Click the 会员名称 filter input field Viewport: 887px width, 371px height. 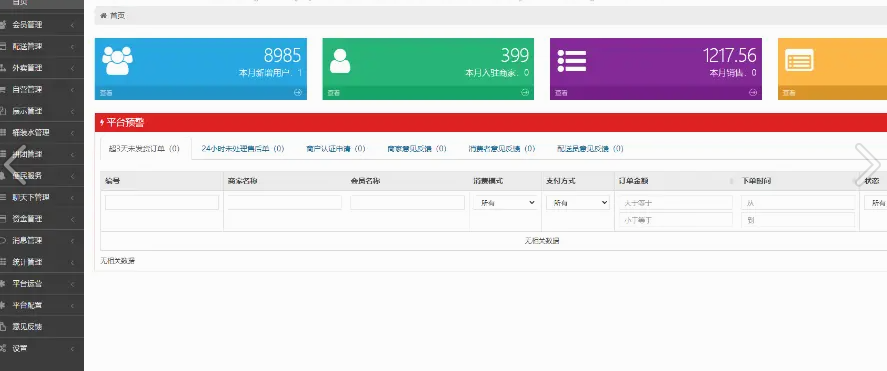tap(407, 202)
